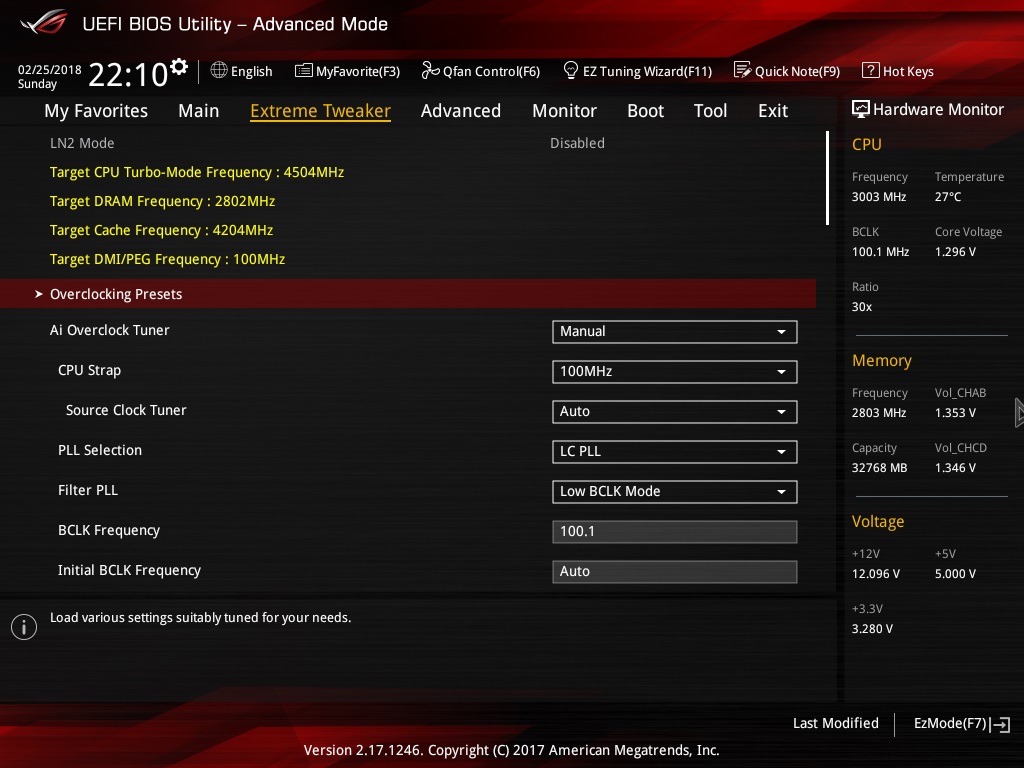Click Target CPU Turbo-Mode Frequency text
The height and width of the screenshot is (768, 1024).
(197, 172)
